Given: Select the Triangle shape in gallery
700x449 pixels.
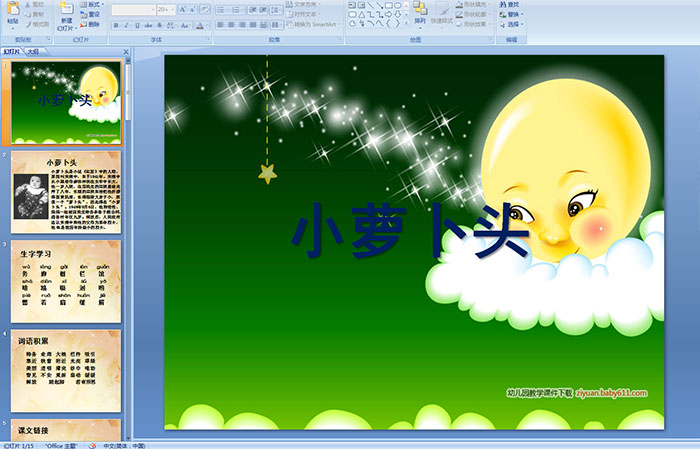Looking at the screenshot, I should tap(362, 15).
